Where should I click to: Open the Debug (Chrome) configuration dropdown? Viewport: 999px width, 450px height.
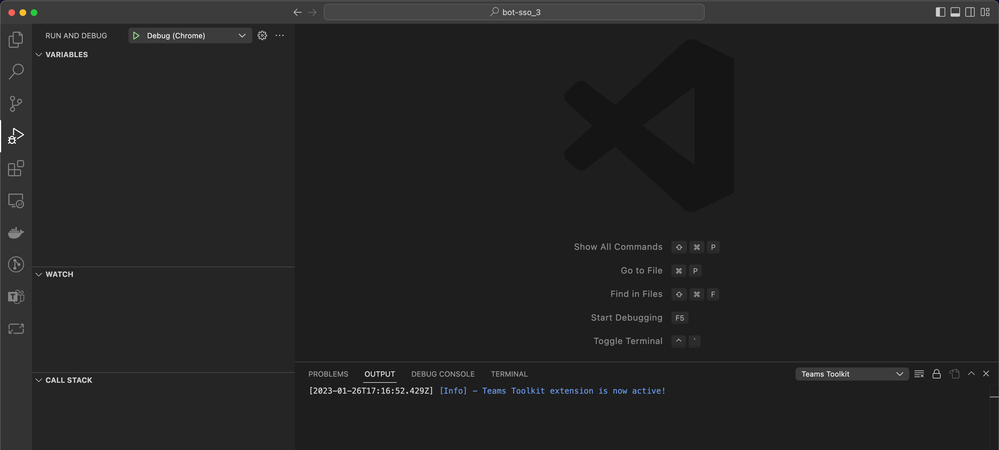tap(189, 36)
